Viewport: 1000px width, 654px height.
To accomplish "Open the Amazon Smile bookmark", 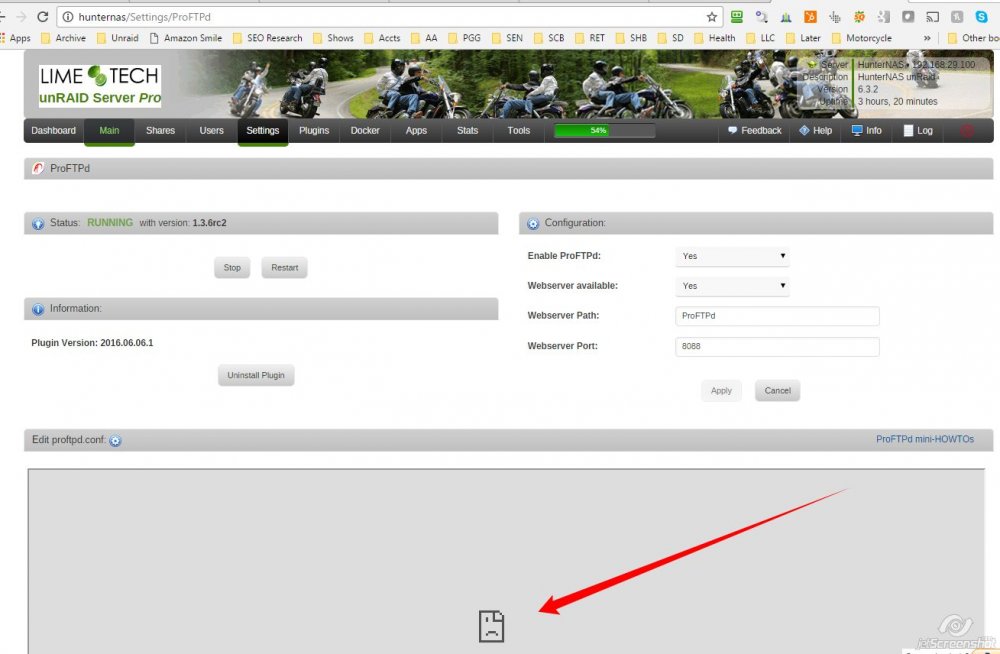I will point(186,38).
